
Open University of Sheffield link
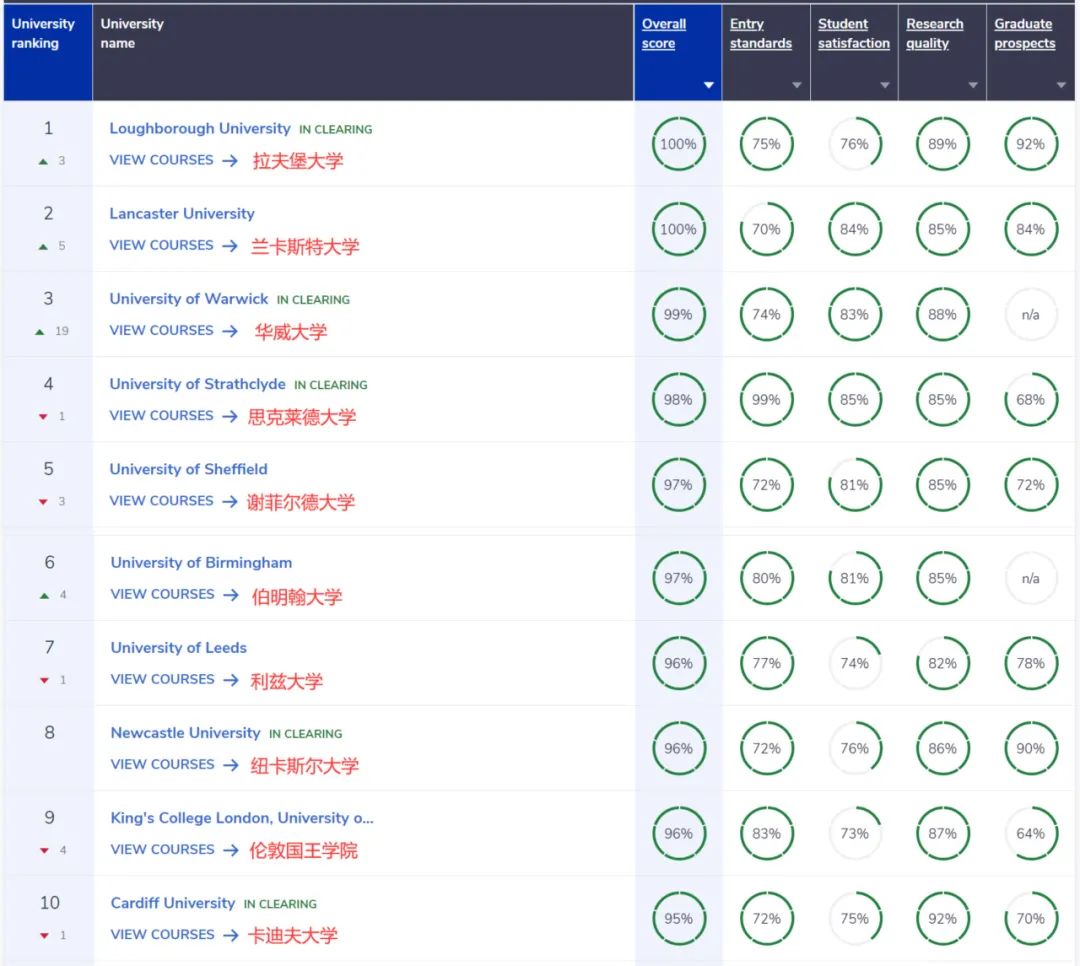(x=188, y=469)
